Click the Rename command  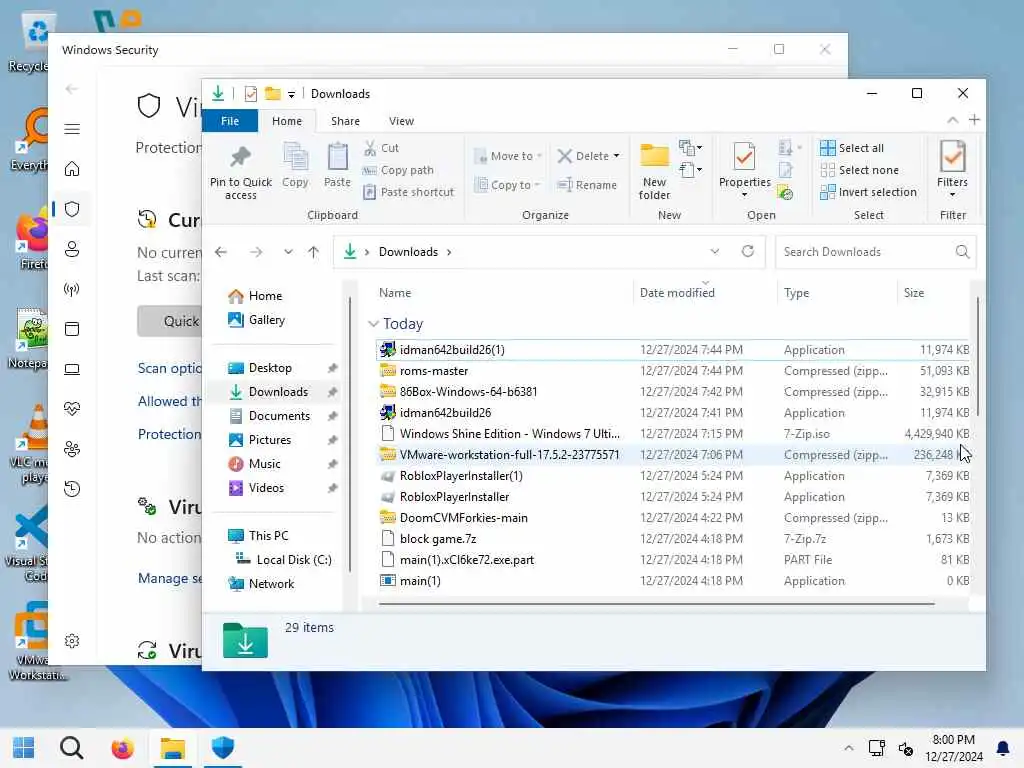[x=587, y=185]
